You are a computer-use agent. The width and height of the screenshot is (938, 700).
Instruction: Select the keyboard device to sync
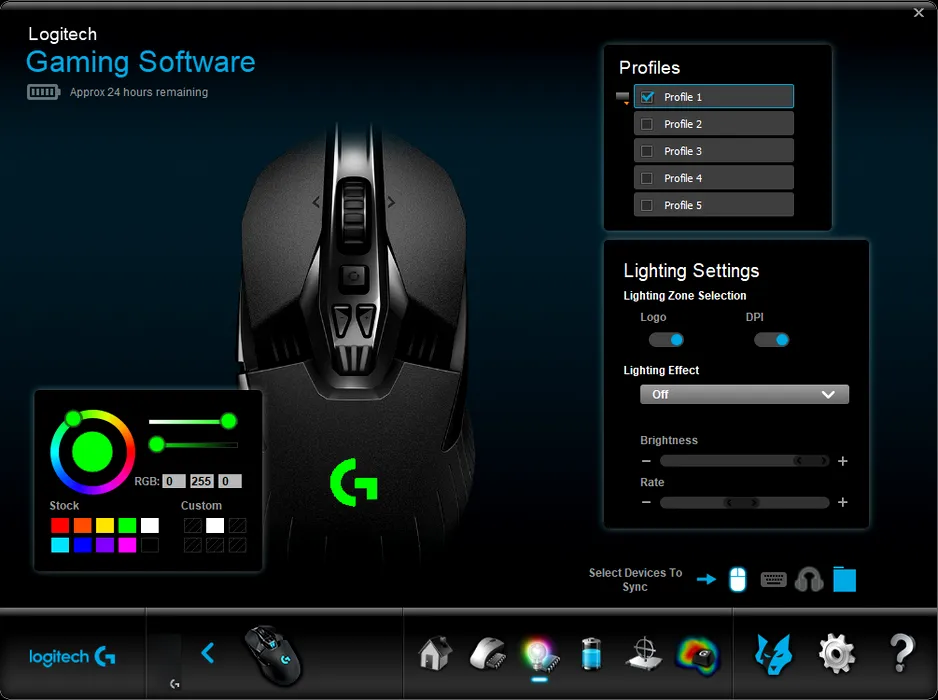click(x=773, y=579)
